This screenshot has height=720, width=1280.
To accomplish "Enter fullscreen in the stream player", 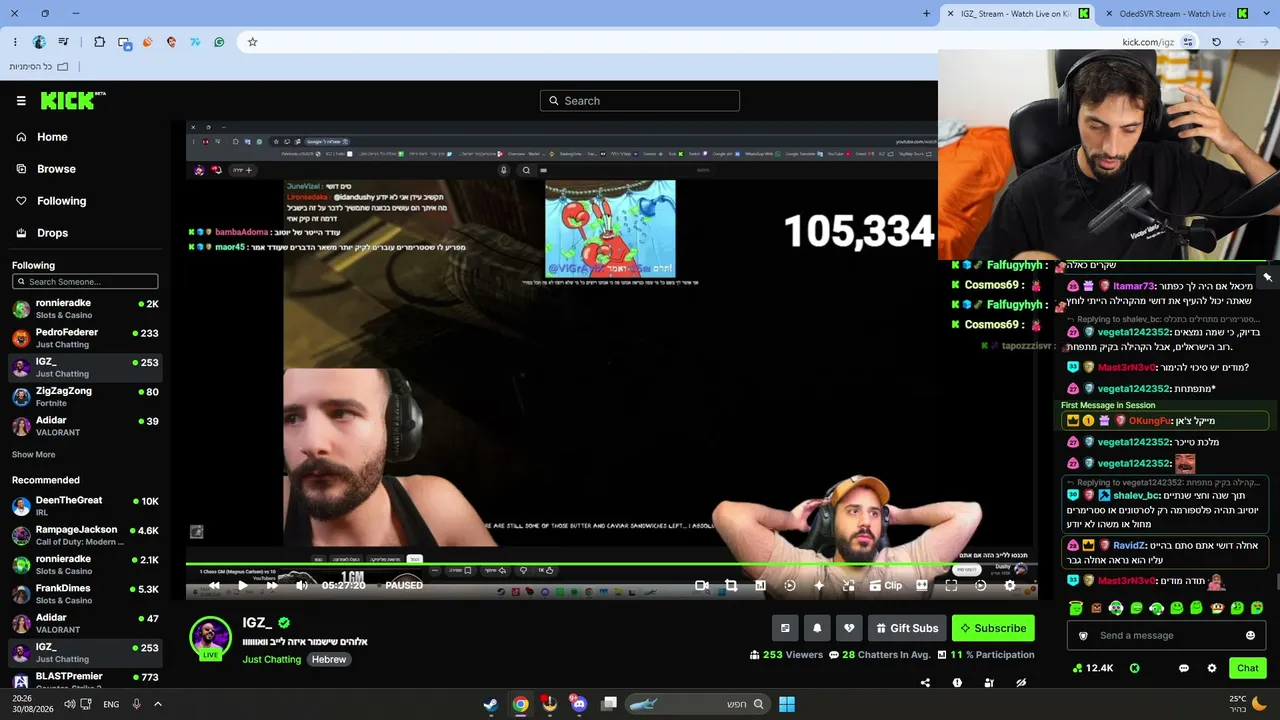I will (x=951, y=586).
